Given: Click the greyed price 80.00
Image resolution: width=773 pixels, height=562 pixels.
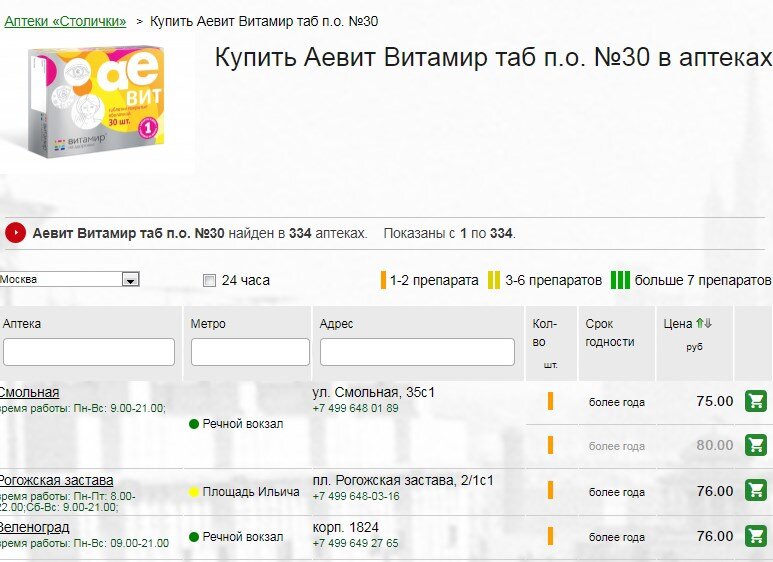Looking at the screenshot, I should click(x=715, y=445).
